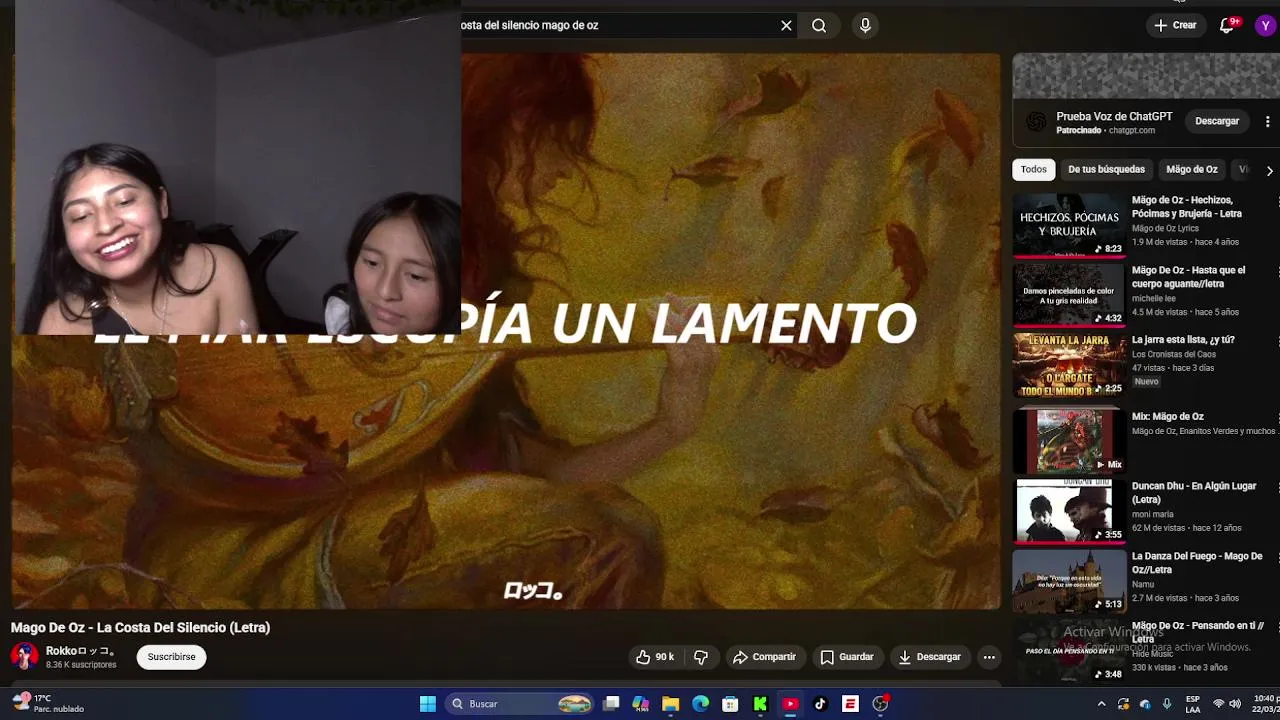
Task: Subscribe with Suscribirse button
Action: (171, 657)
